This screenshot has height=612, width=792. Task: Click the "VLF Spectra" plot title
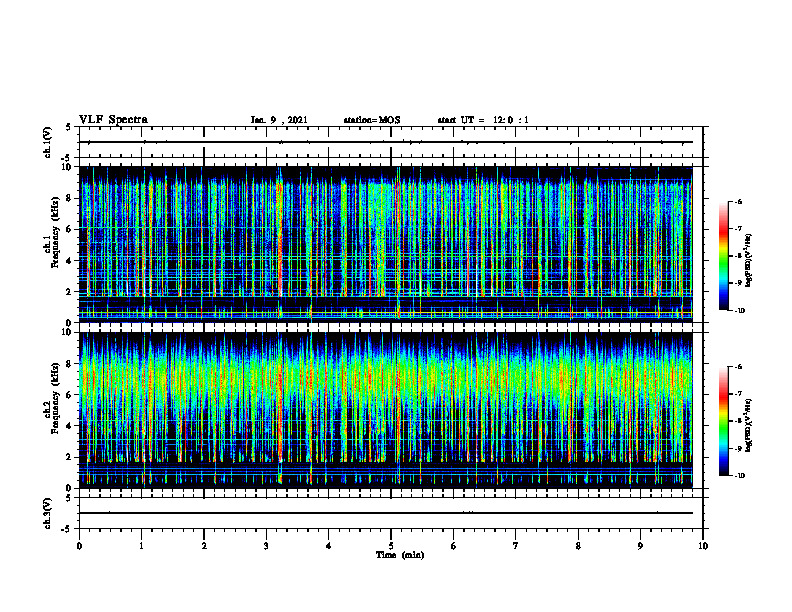[x=113, y=120]
